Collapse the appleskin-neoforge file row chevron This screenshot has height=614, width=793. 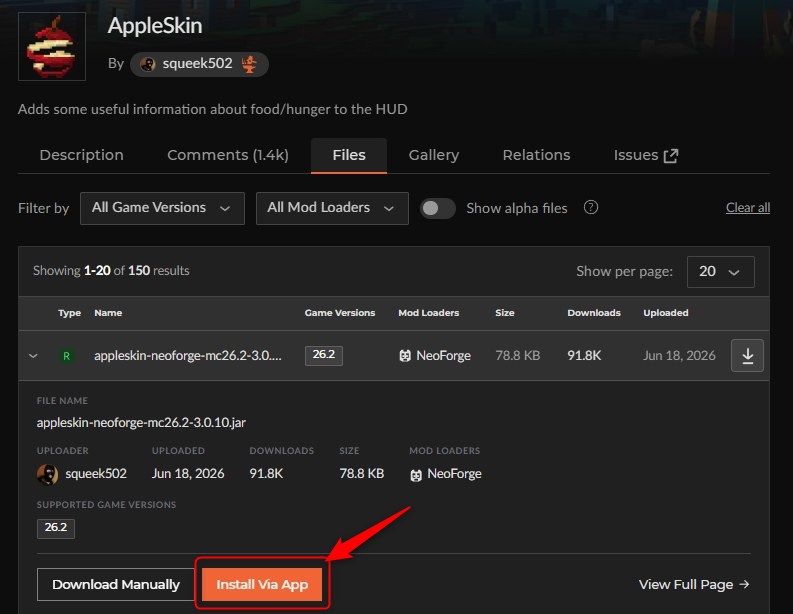[x=33, y=356]
